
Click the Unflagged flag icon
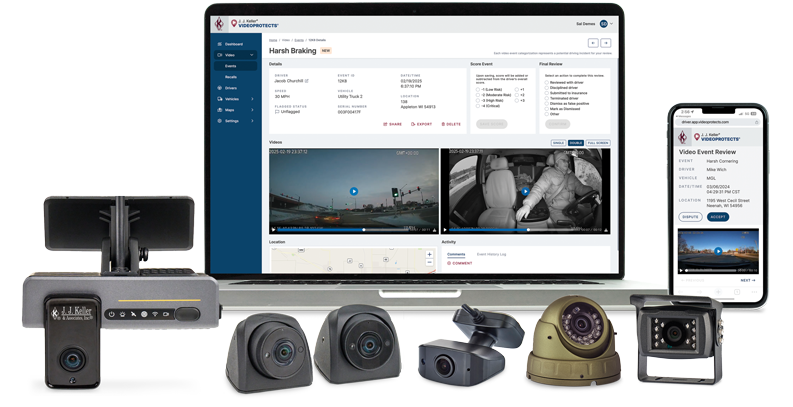[277, 112]
